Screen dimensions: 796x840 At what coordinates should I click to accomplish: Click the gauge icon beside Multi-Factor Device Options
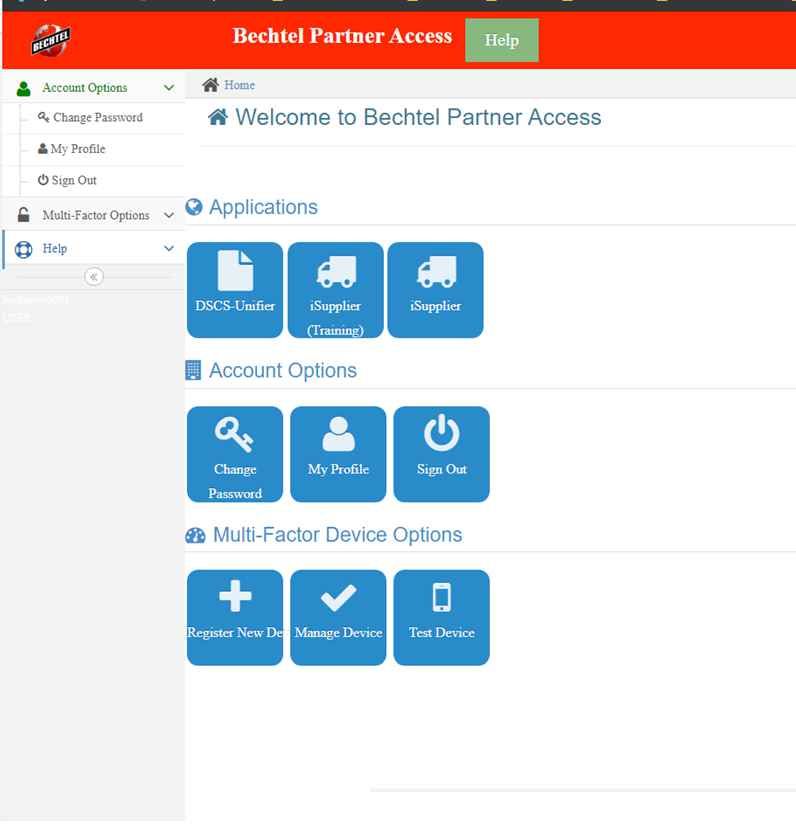tap(195, 535)
